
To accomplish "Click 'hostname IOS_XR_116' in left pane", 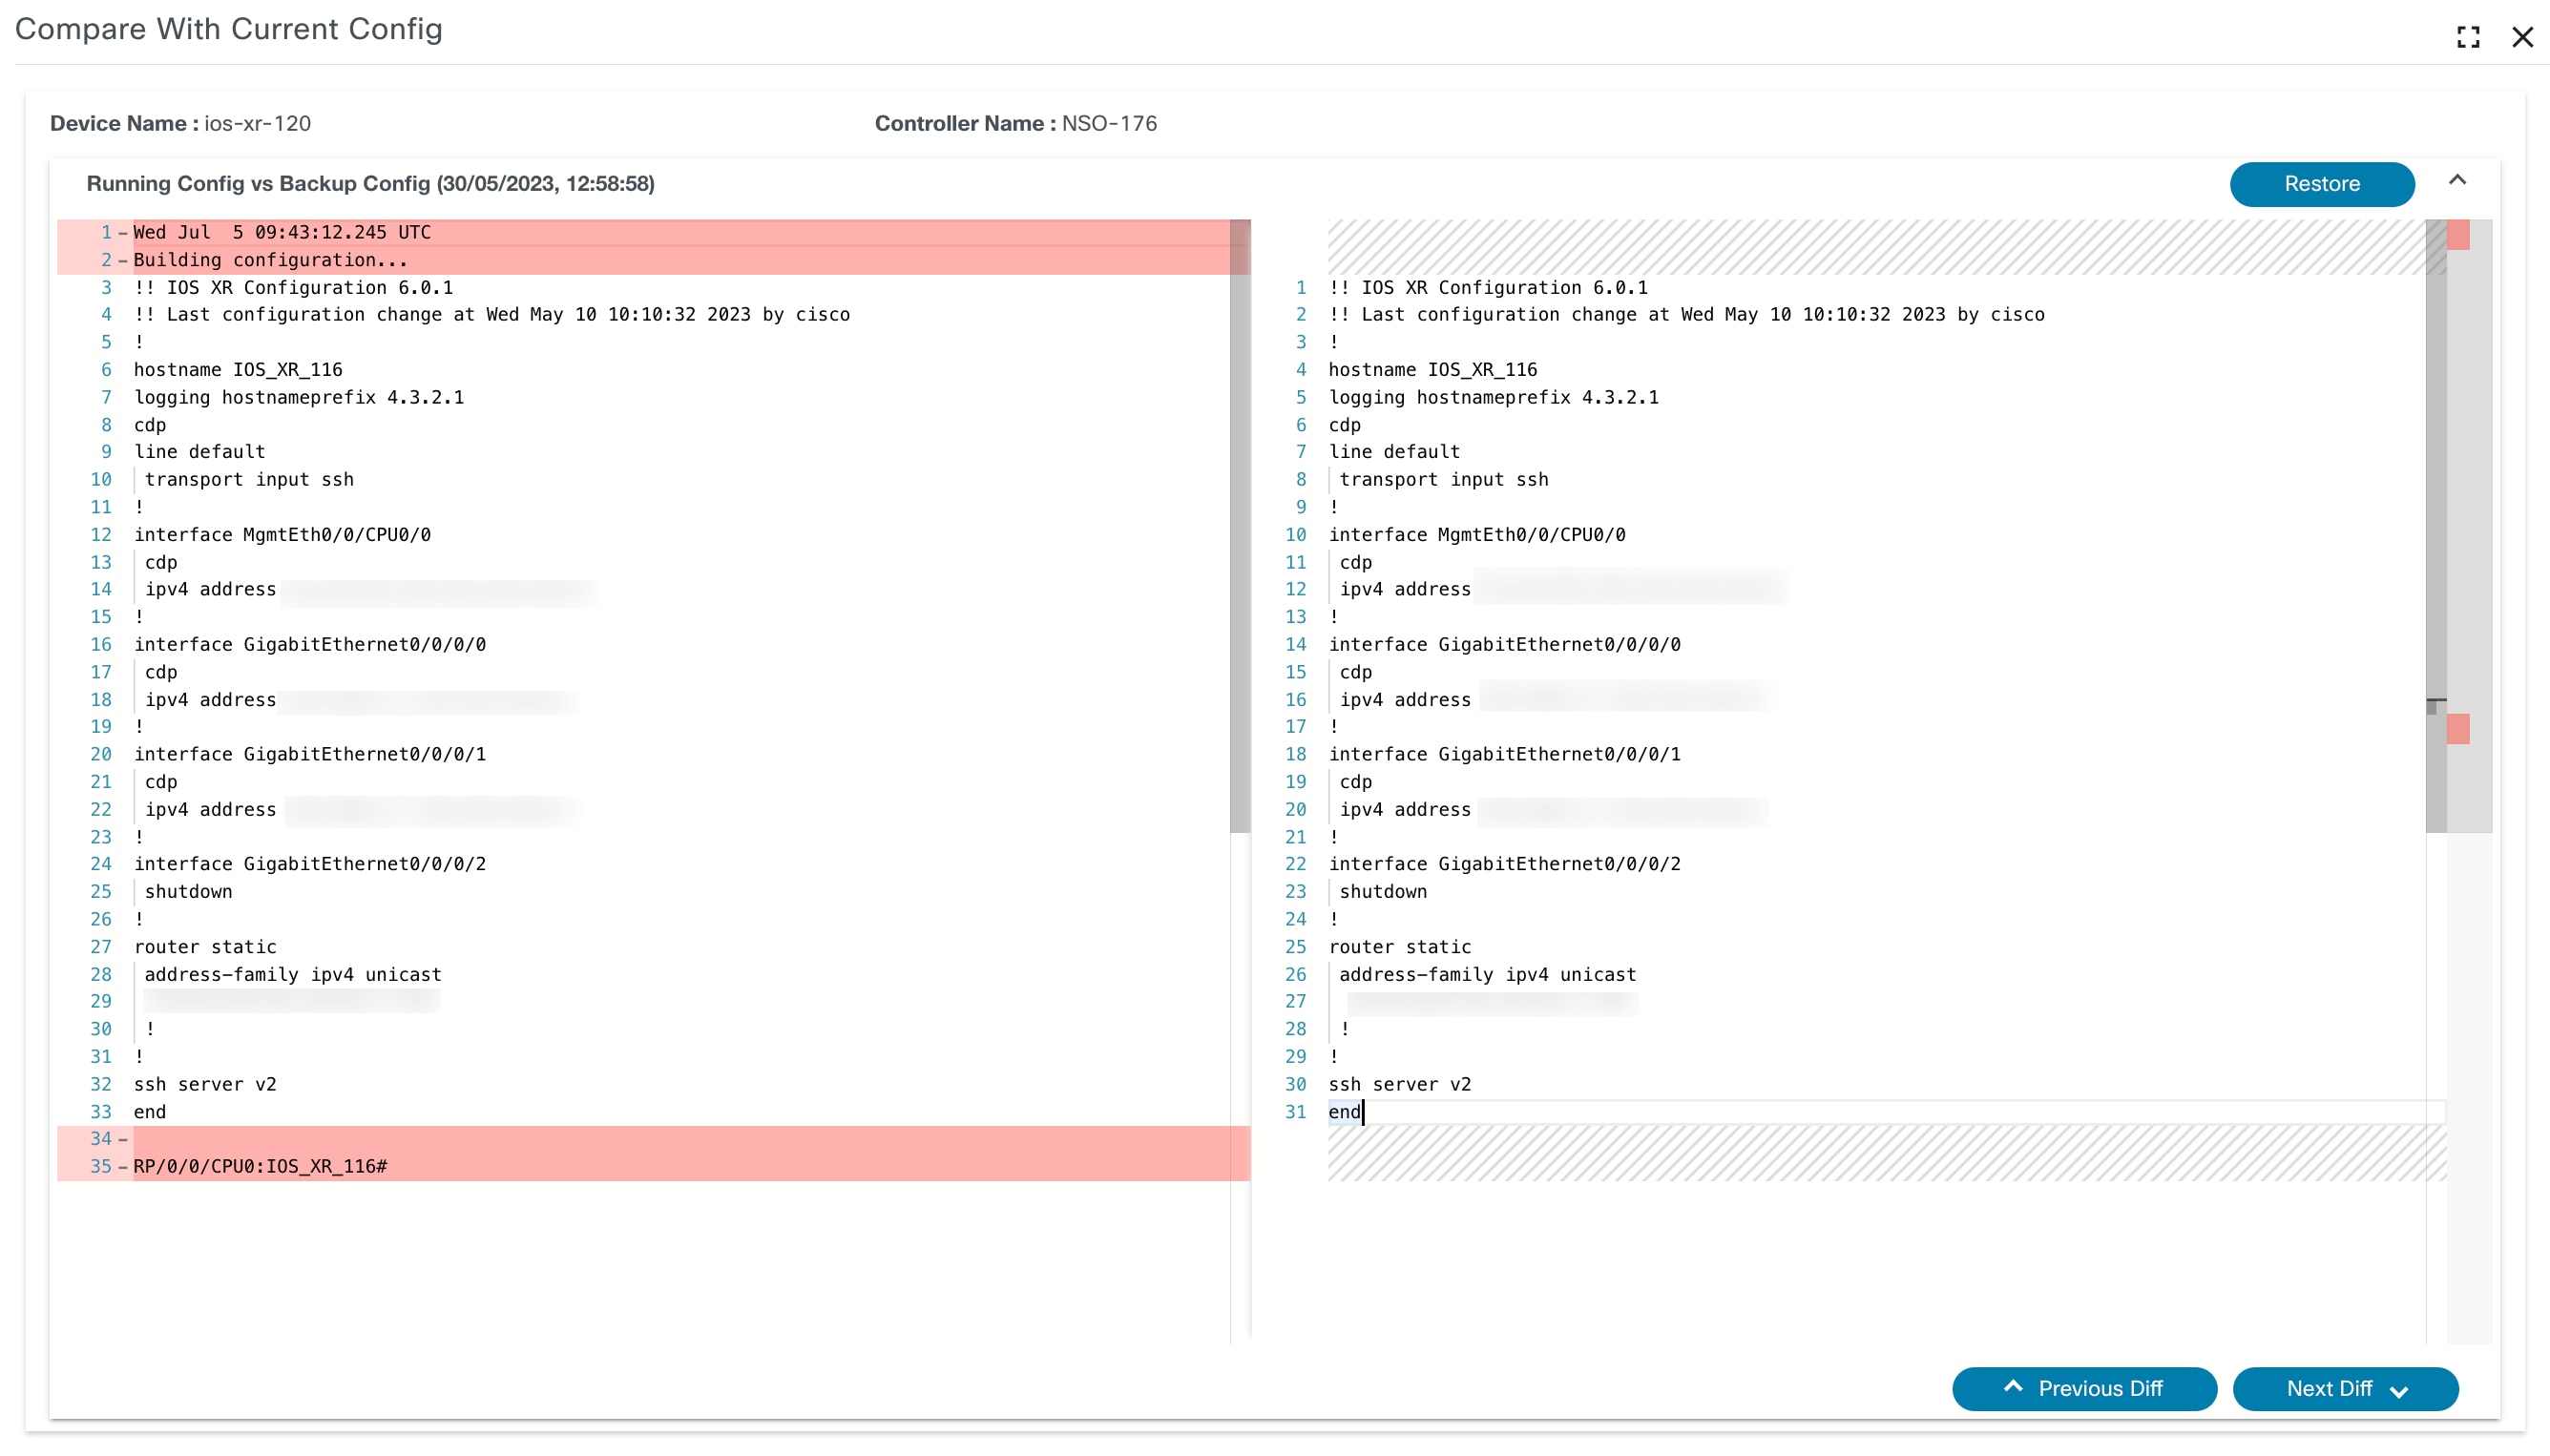I will [x=238, y=370].
